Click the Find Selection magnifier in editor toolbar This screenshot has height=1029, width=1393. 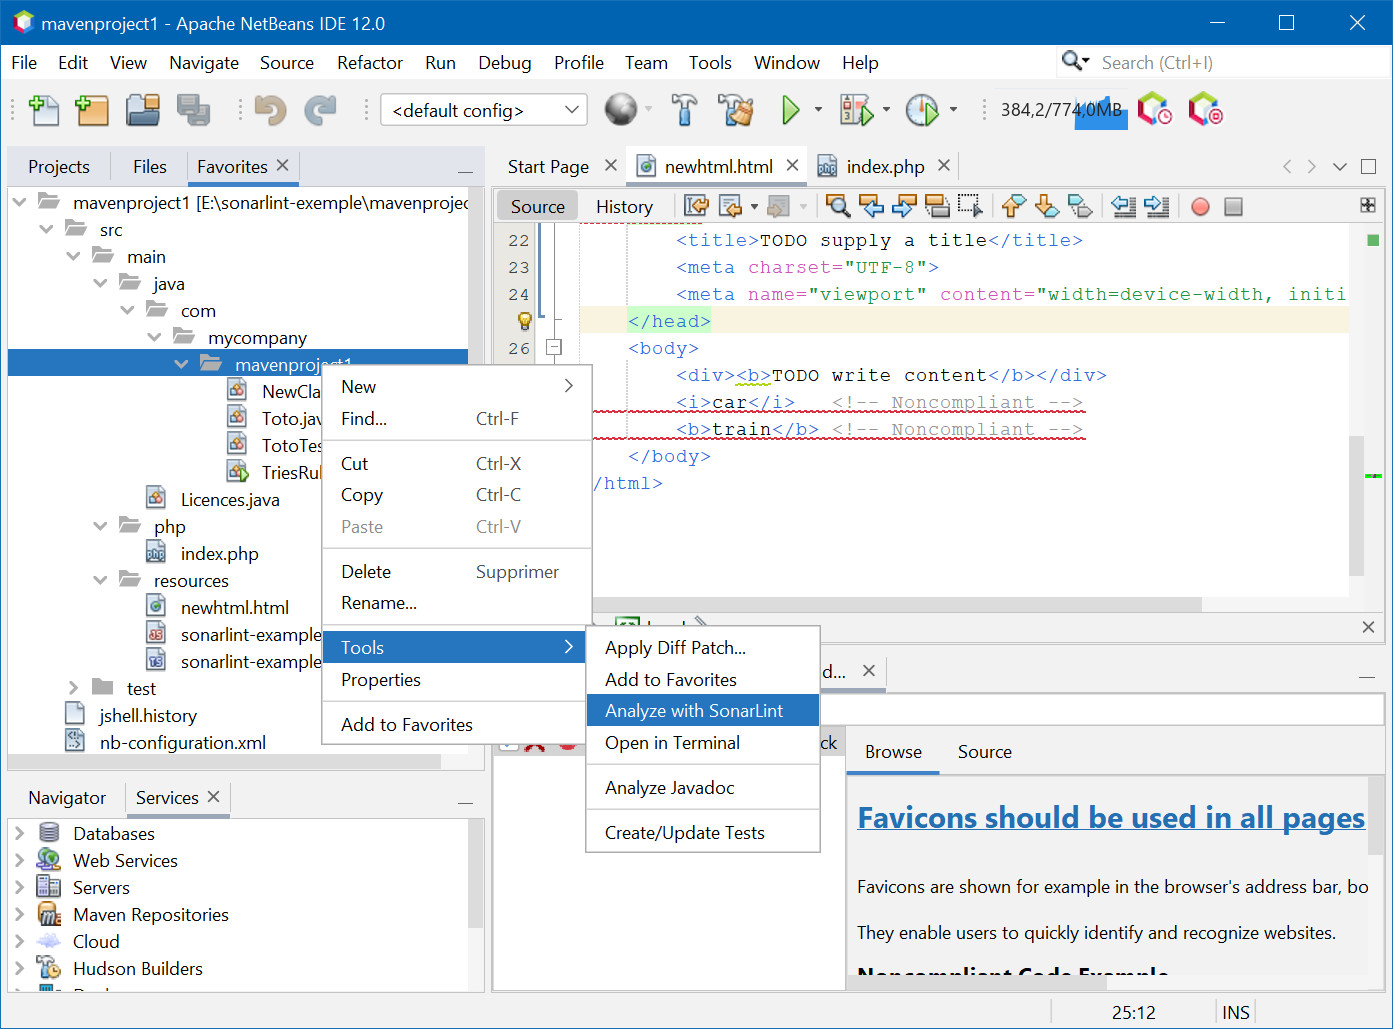click(x=838, y=207)
